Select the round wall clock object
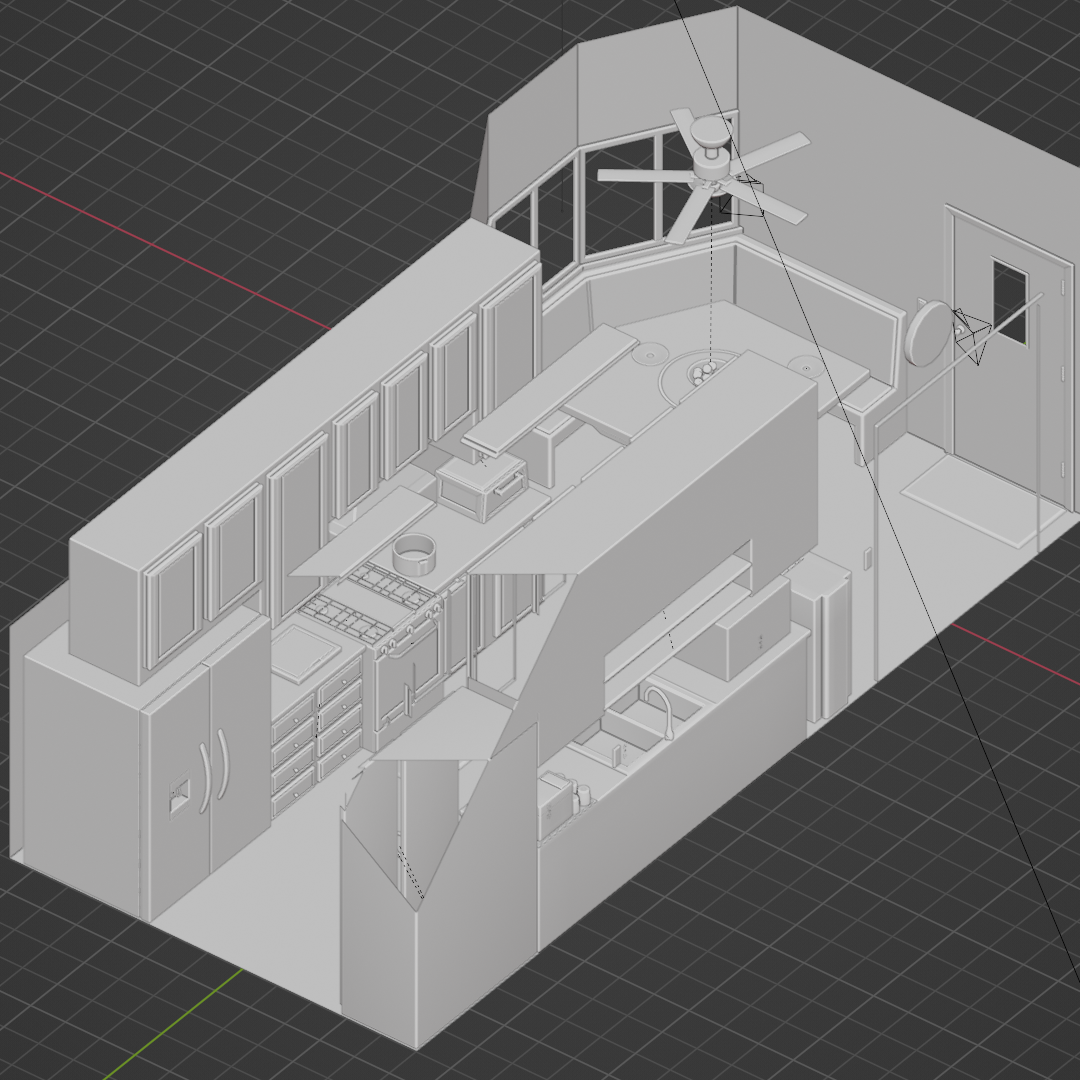The width and height of the screenshot is (1080, 1080). point(928,333)
